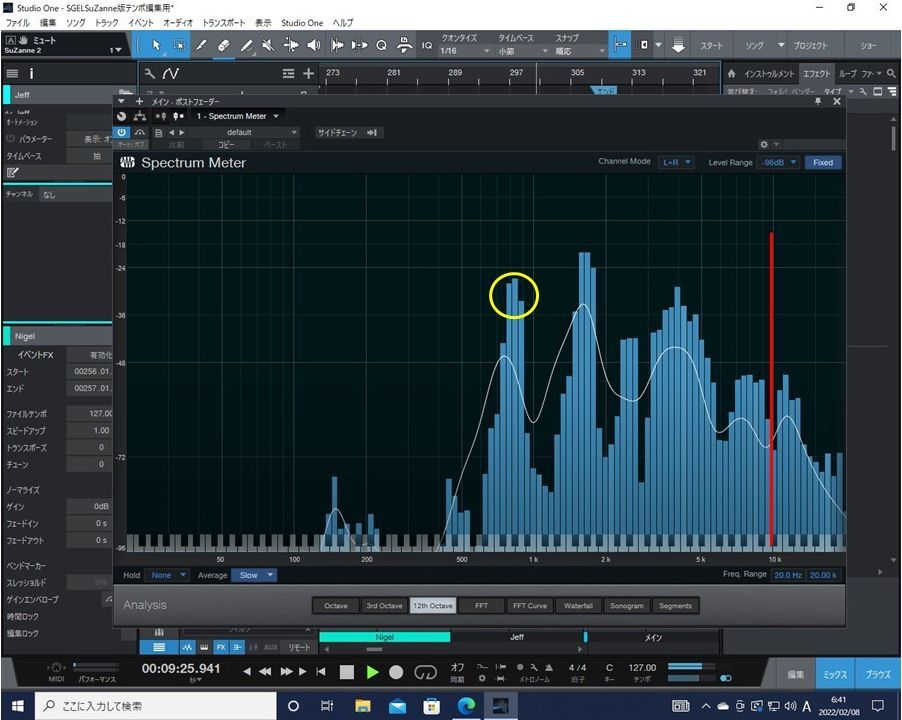Toggle metronome click icon
This screenshot has height=720, width=902.
pyautogui.click(x=549, y=668)
